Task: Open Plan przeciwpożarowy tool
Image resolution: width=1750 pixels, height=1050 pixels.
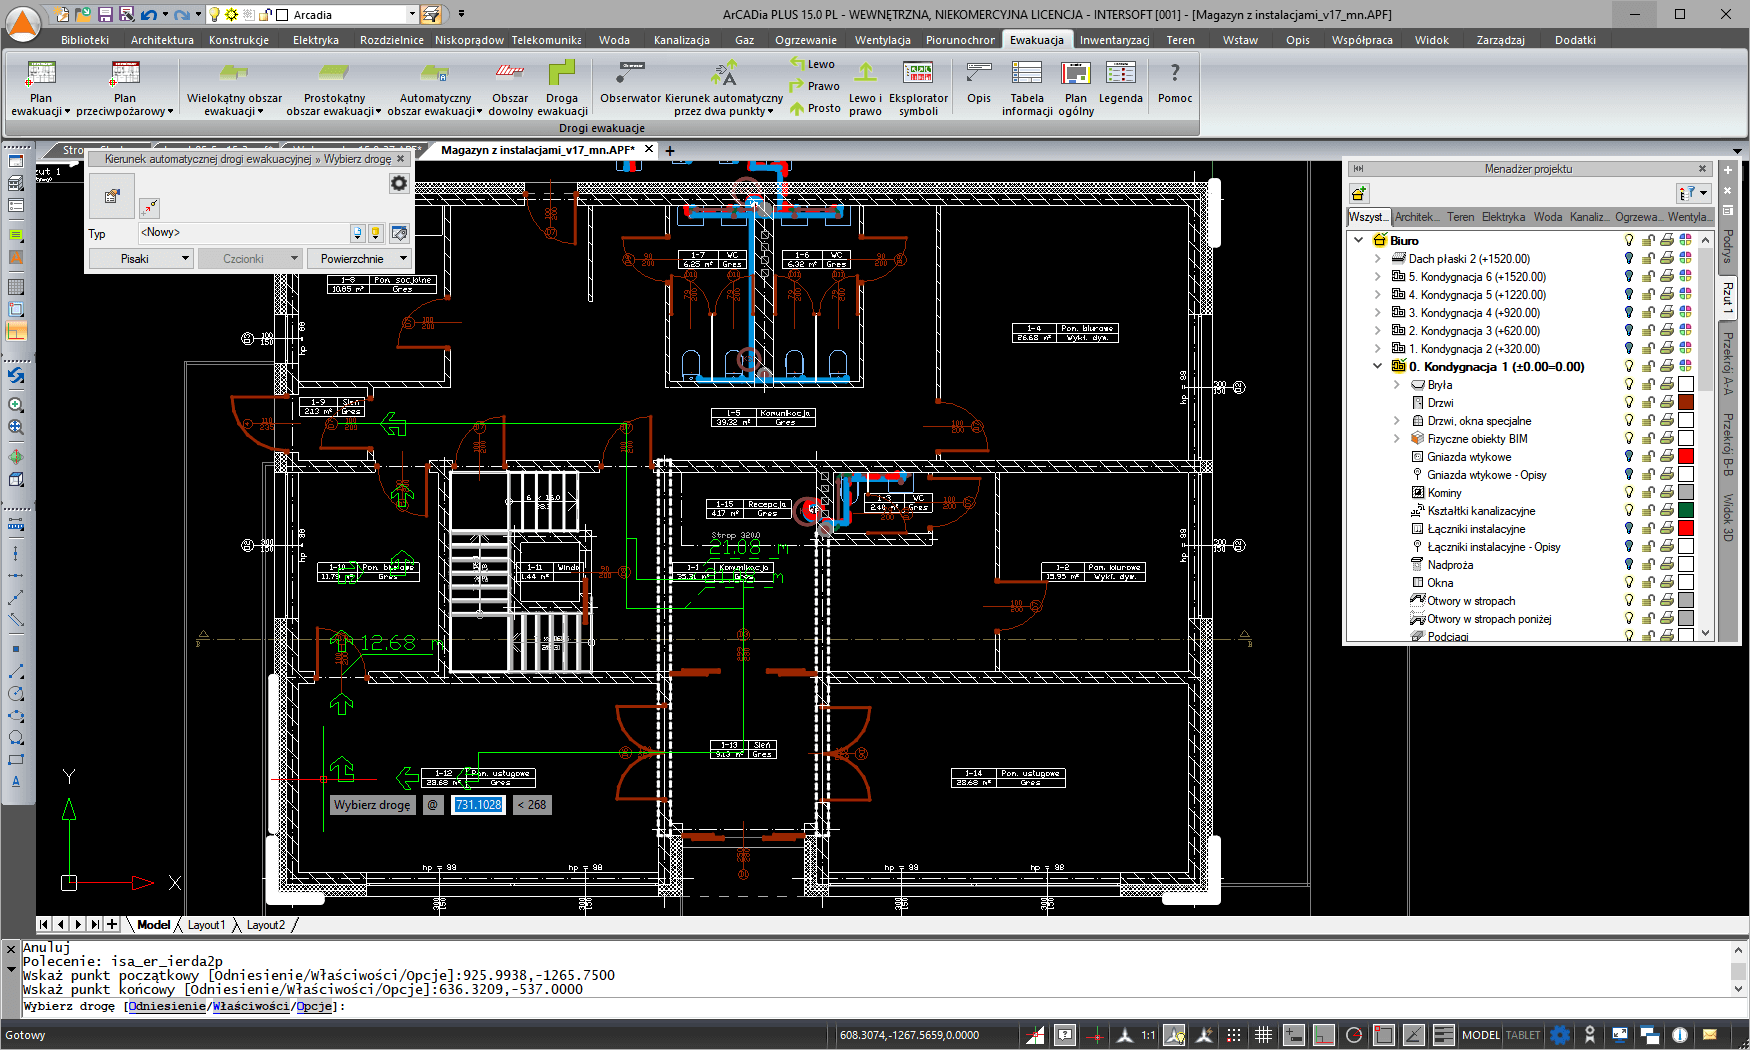Action: [125, 88]
